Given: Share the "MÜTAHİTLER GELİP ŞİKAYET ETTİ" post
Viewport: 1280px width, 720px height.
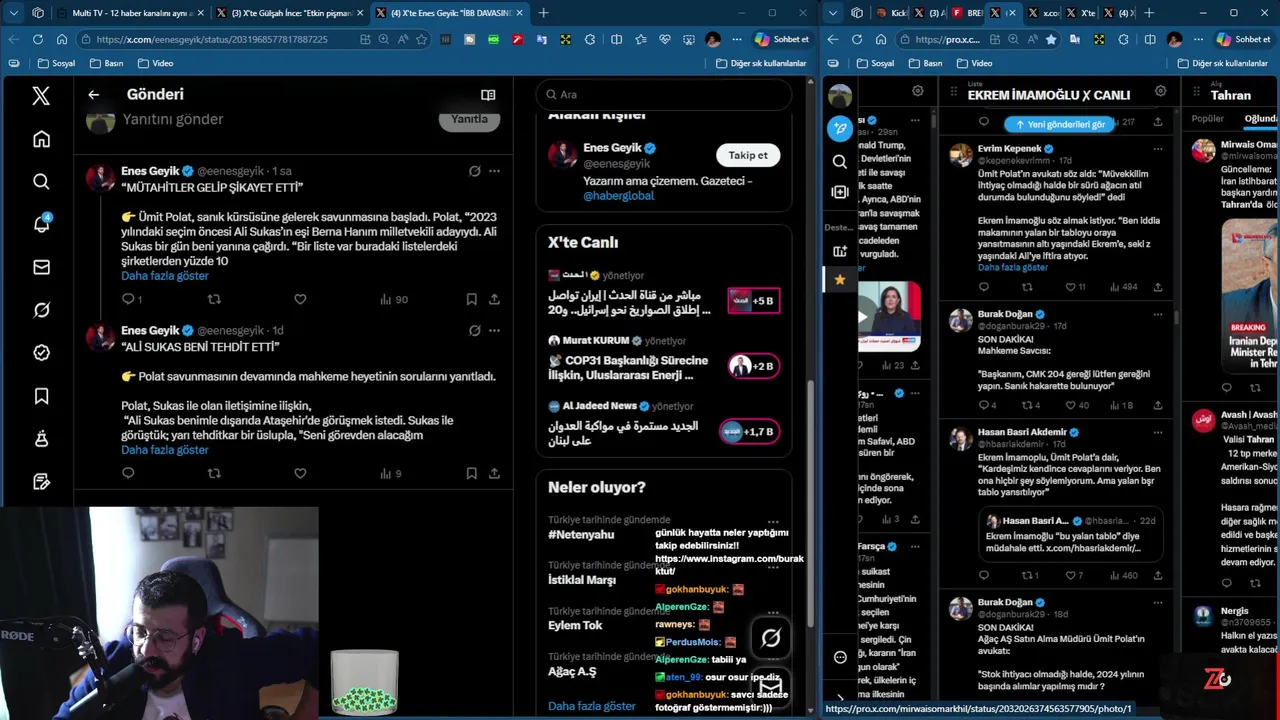Looking at the screenshot, I should pos(494,299).
